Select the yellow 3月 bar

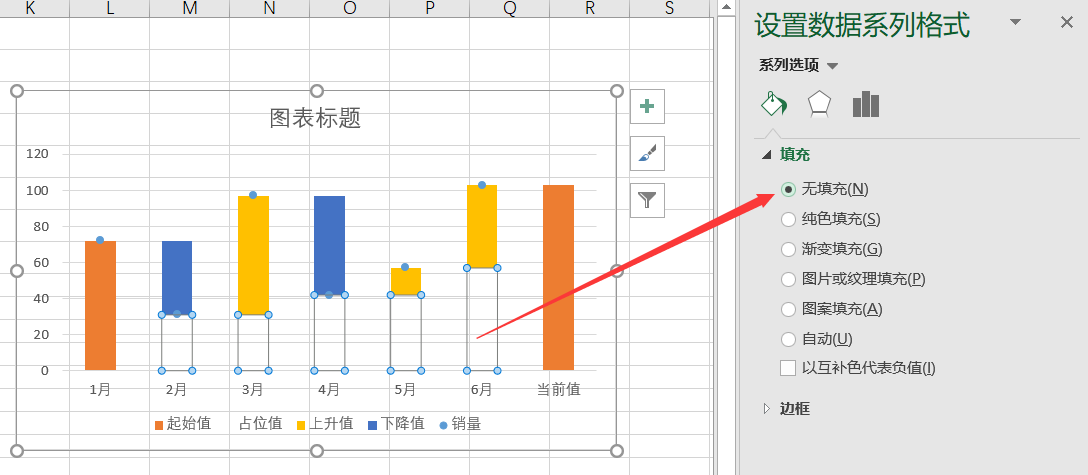pyautogui.click(x=253, y=254)
